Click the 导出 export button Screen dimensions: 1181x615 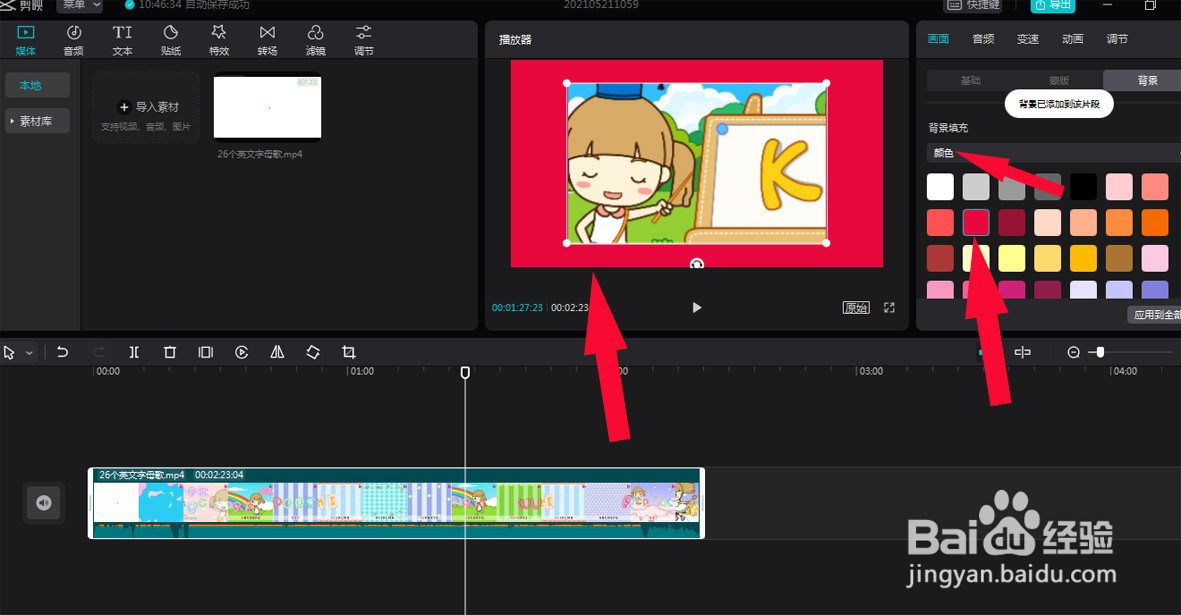pyautogui.click(x=1053, y=5)
